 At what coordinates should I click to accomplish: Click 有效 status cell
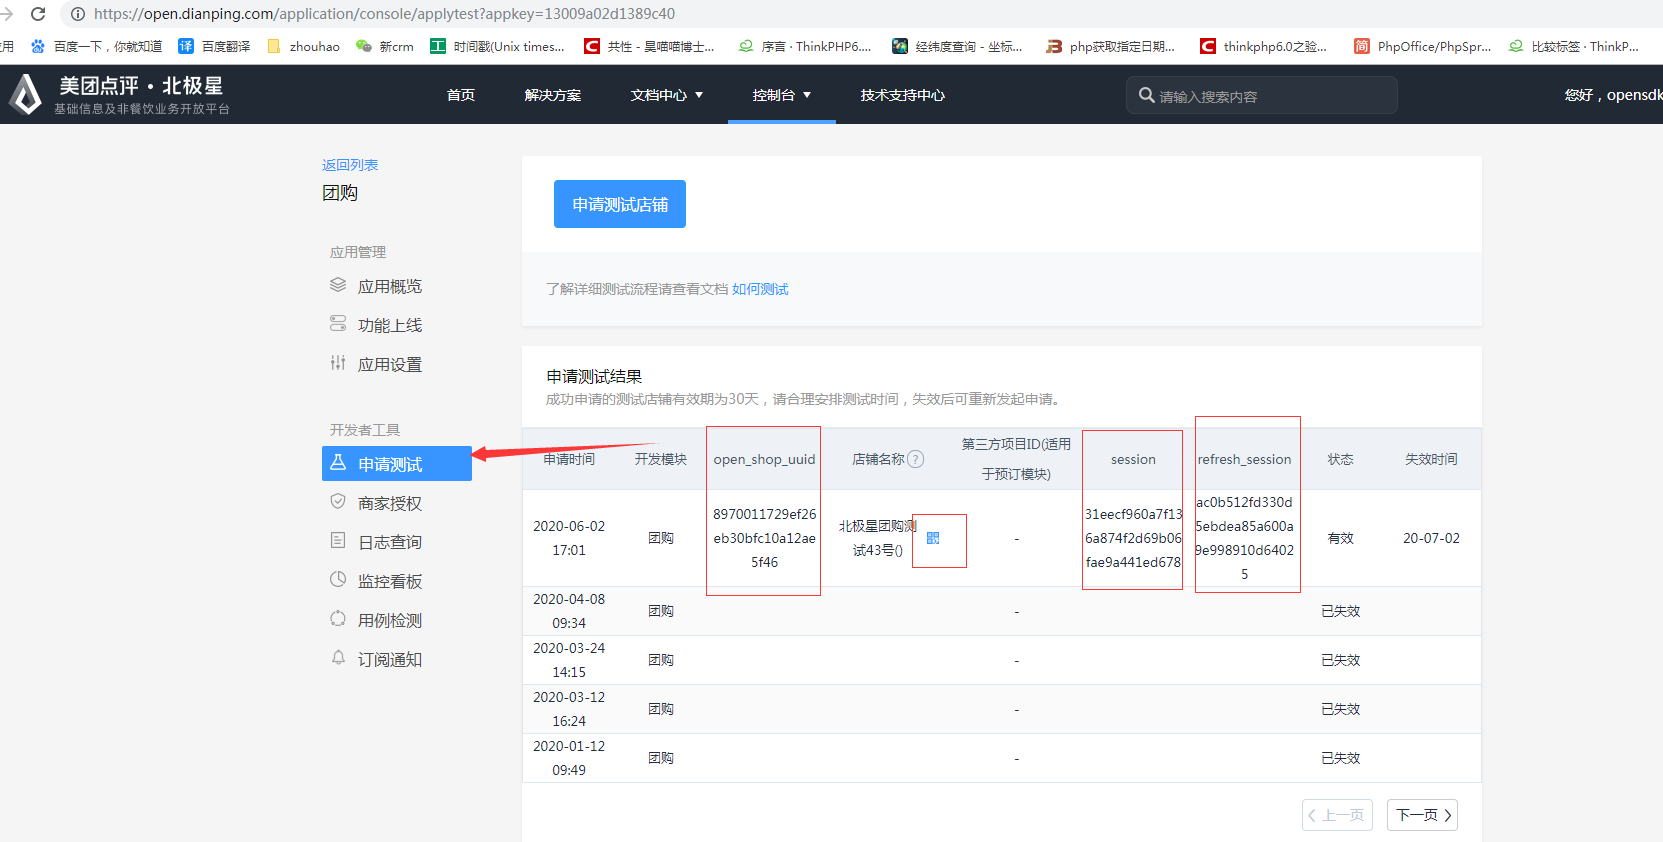[x=1340, y=538]
